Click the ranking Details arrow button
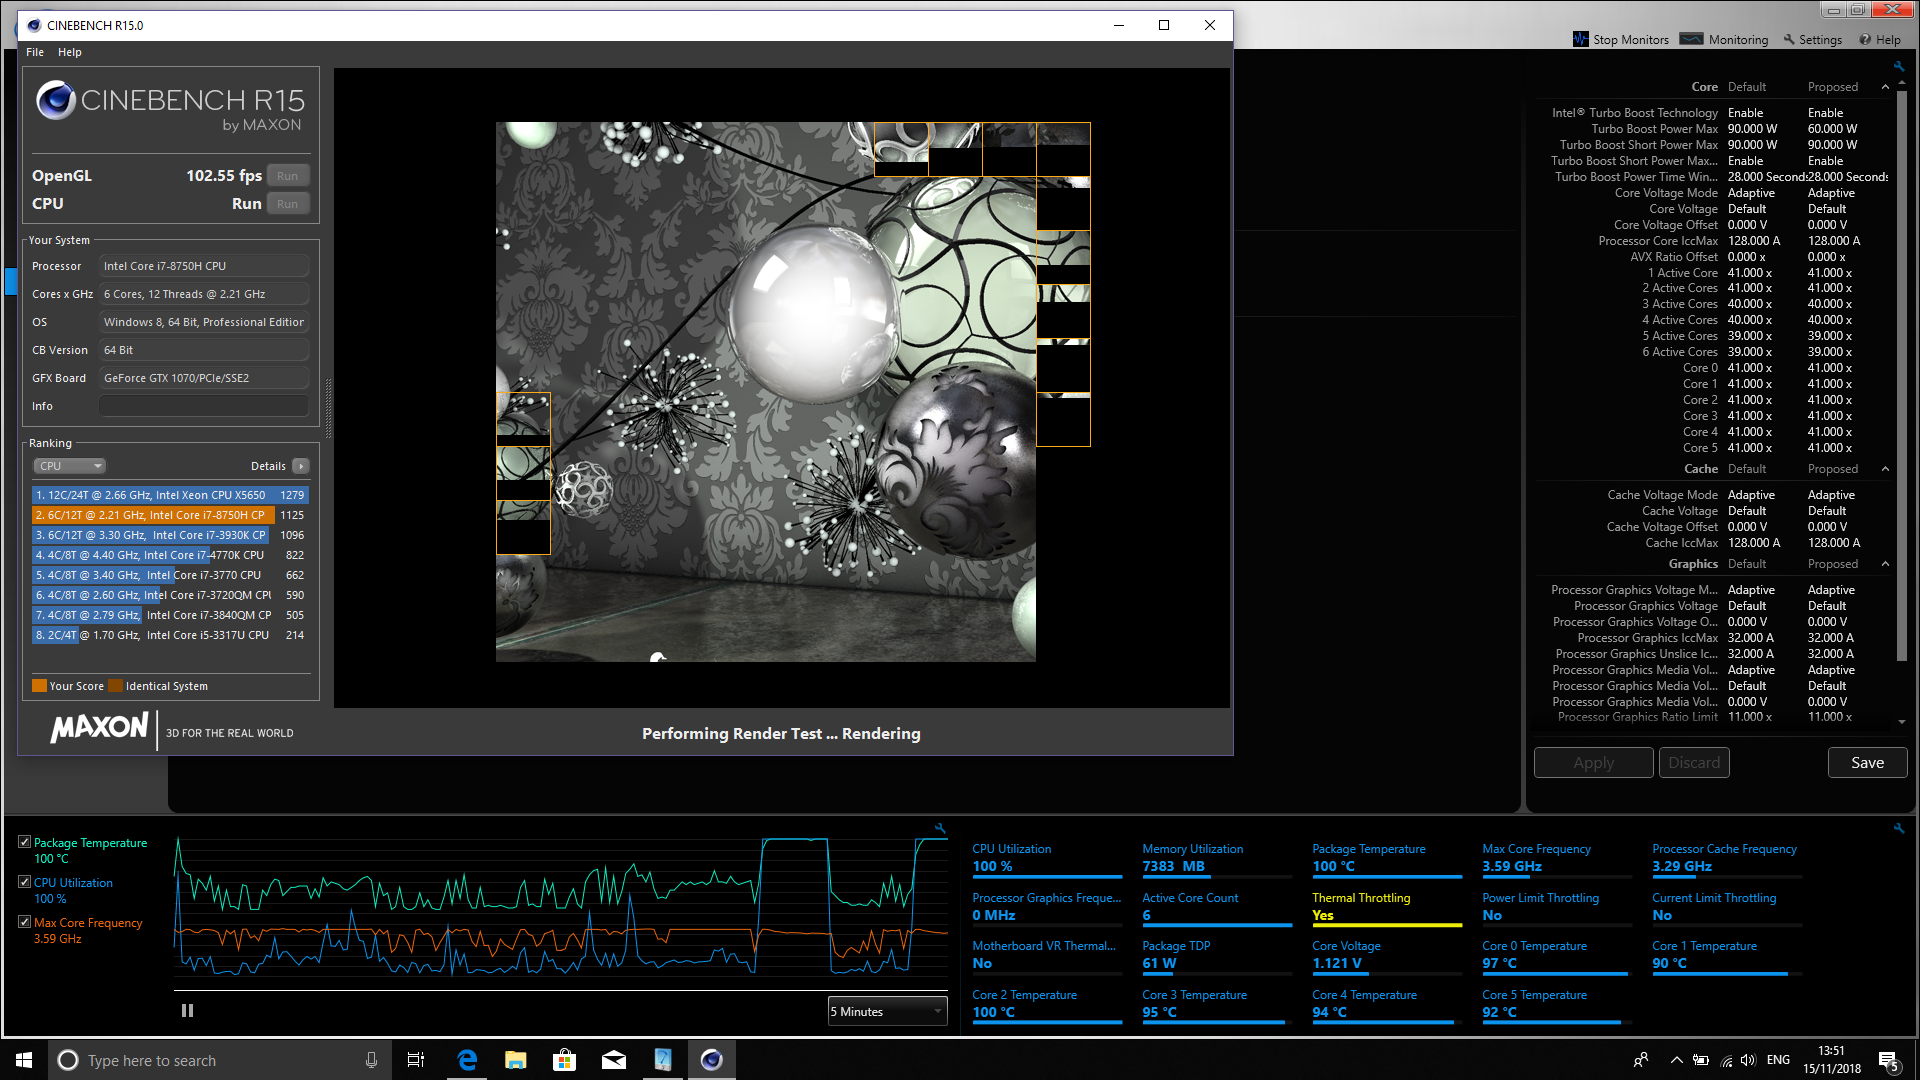 tap(301, 466)
